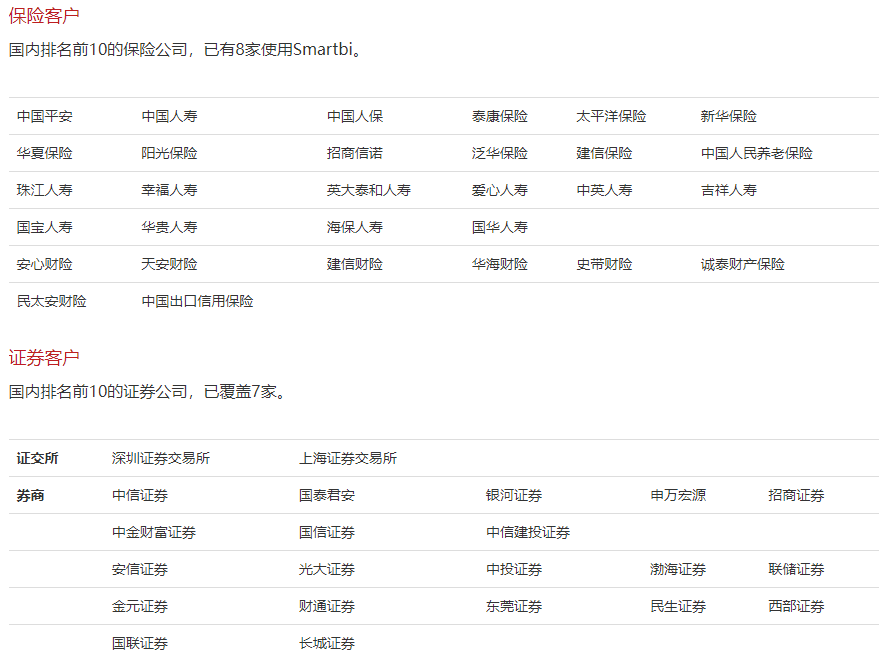Click the 中国人保 entry
879x658 pixels.
point(355,116)
